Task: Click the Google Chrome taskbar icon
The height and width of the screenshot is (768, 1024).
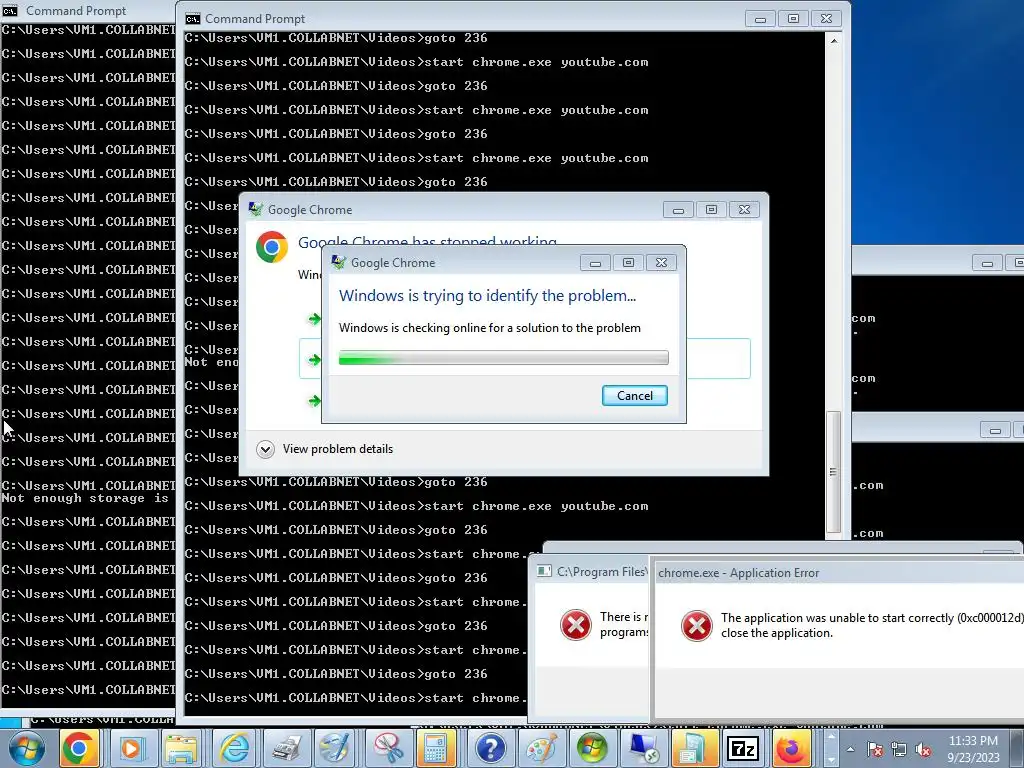Action: [x=78, y=748]
